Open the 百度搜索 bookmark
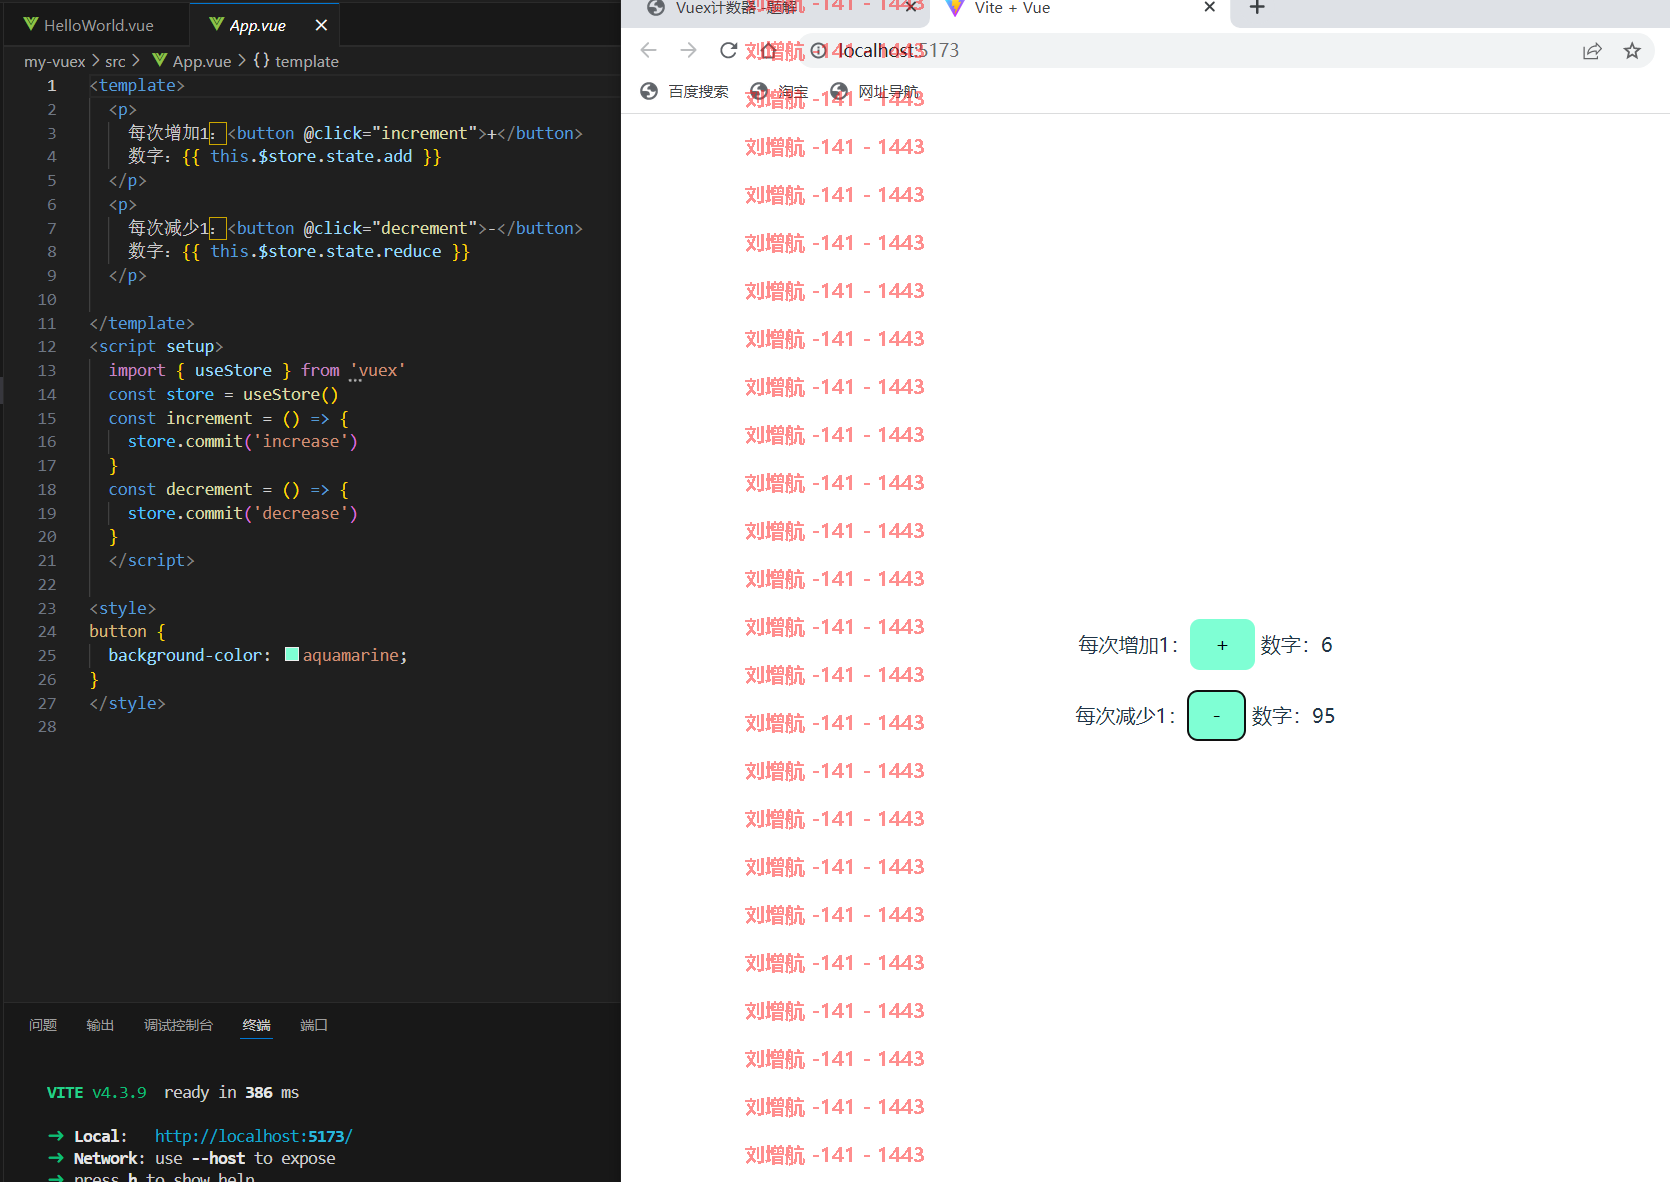This screenshot has width=1670, height=1182. tap(685, 92)
